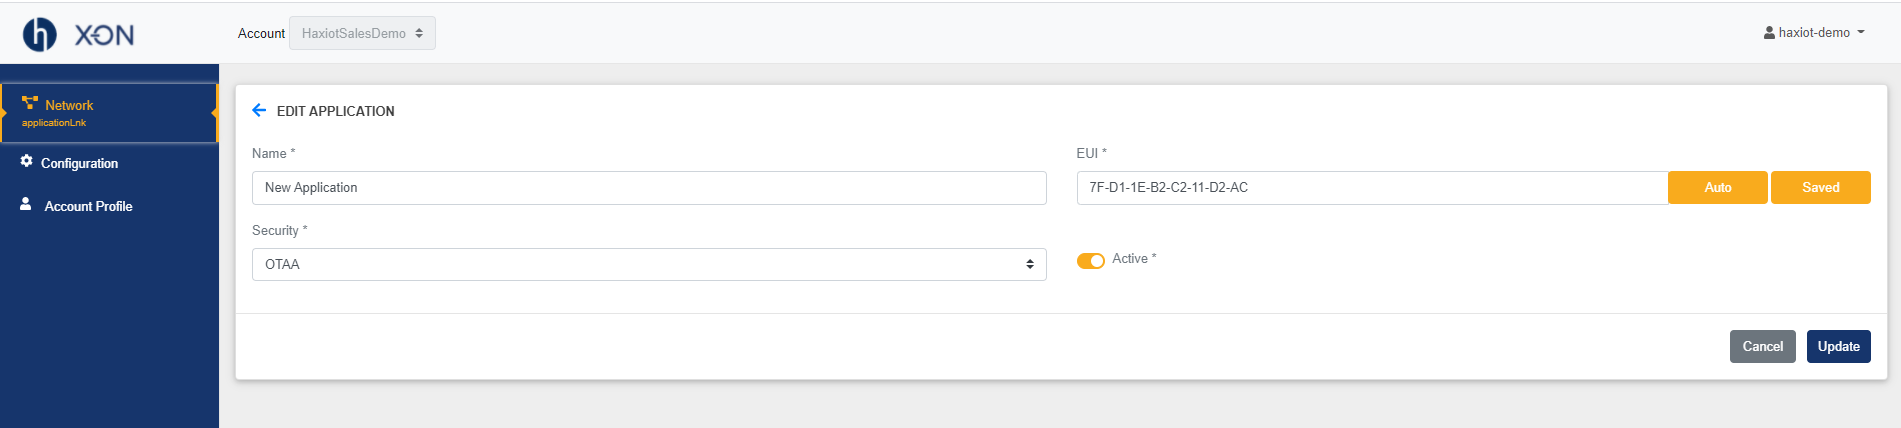The width and height of the screenshot is (1901, 428).
Task: Click the XON wordmark in header
Action: 105,35
